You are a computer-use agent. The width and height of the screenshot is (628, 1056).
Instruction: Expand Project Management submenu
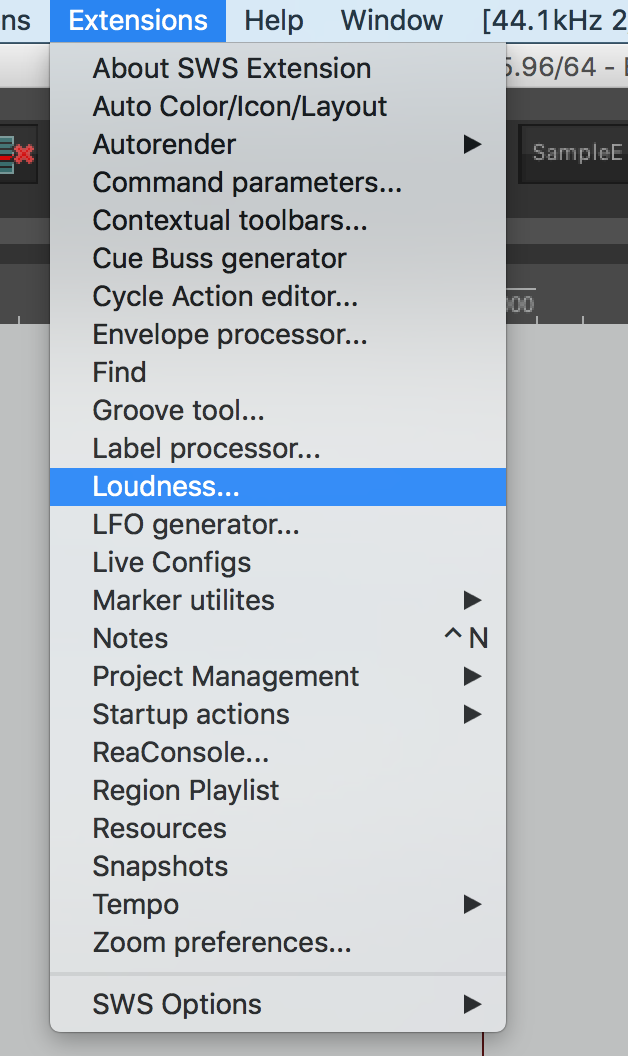225,677
